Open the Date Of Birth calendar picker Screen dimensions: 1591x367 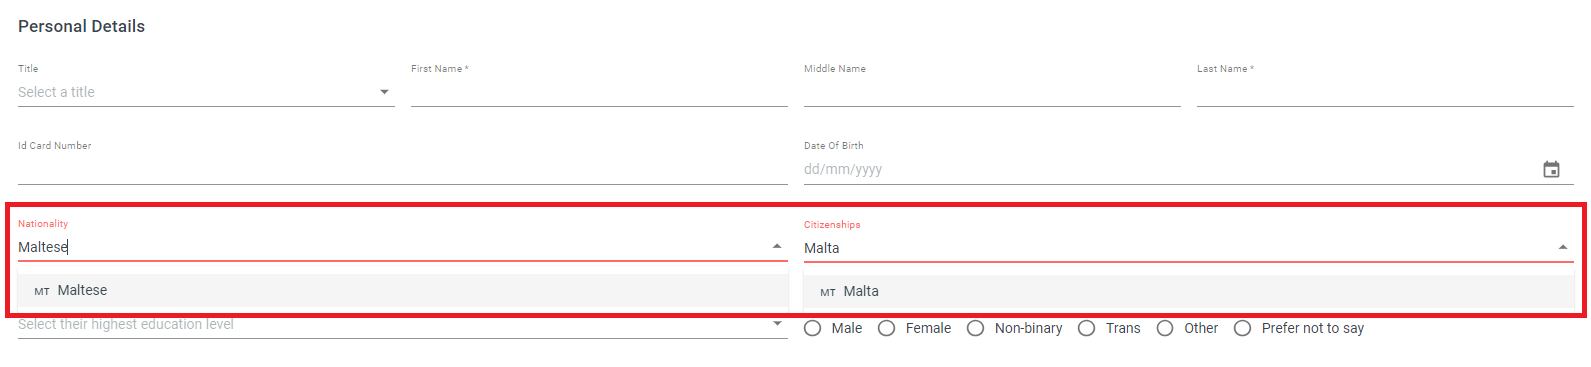1551,170
